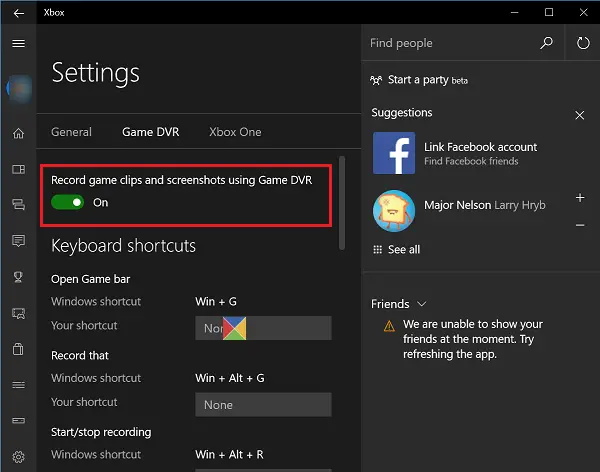
Task: Open the hamburger menu in sidebar
Action: 18,44
